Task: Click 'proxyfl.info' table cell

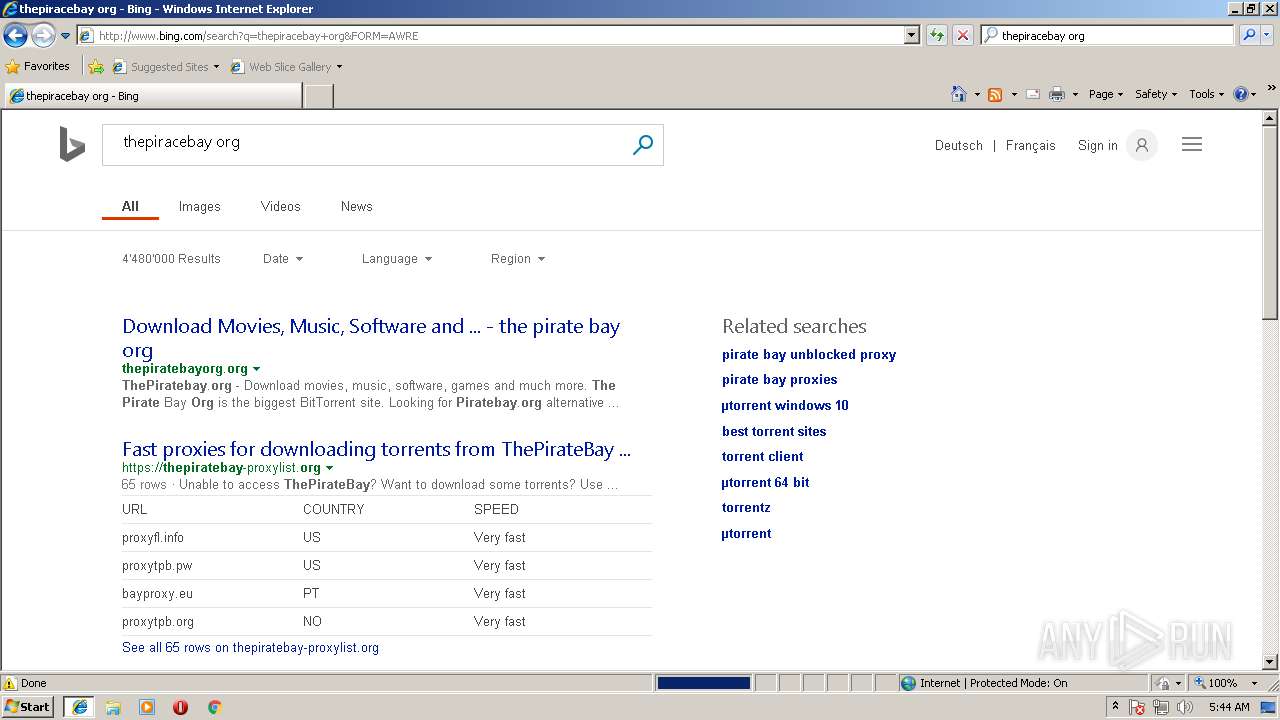Action: click(153, 537)
